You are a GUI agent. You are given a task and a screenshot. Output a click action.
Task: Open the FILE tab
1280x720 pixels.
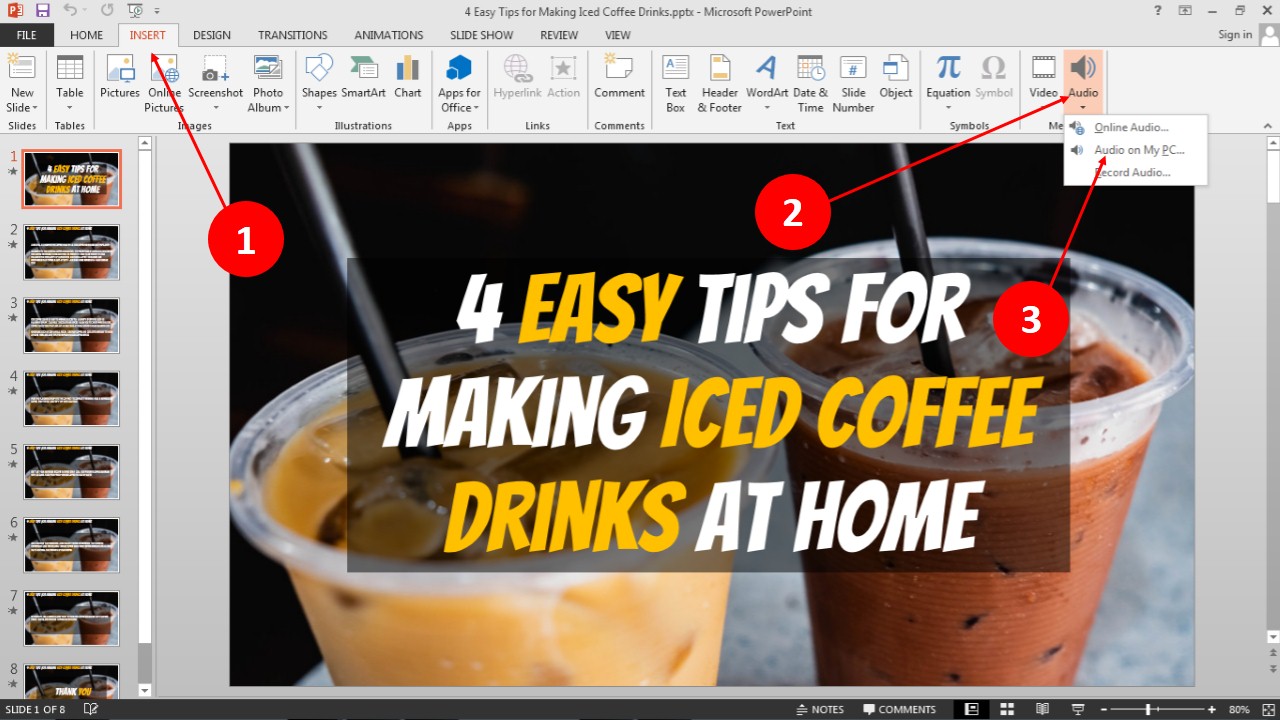[26, 35]
